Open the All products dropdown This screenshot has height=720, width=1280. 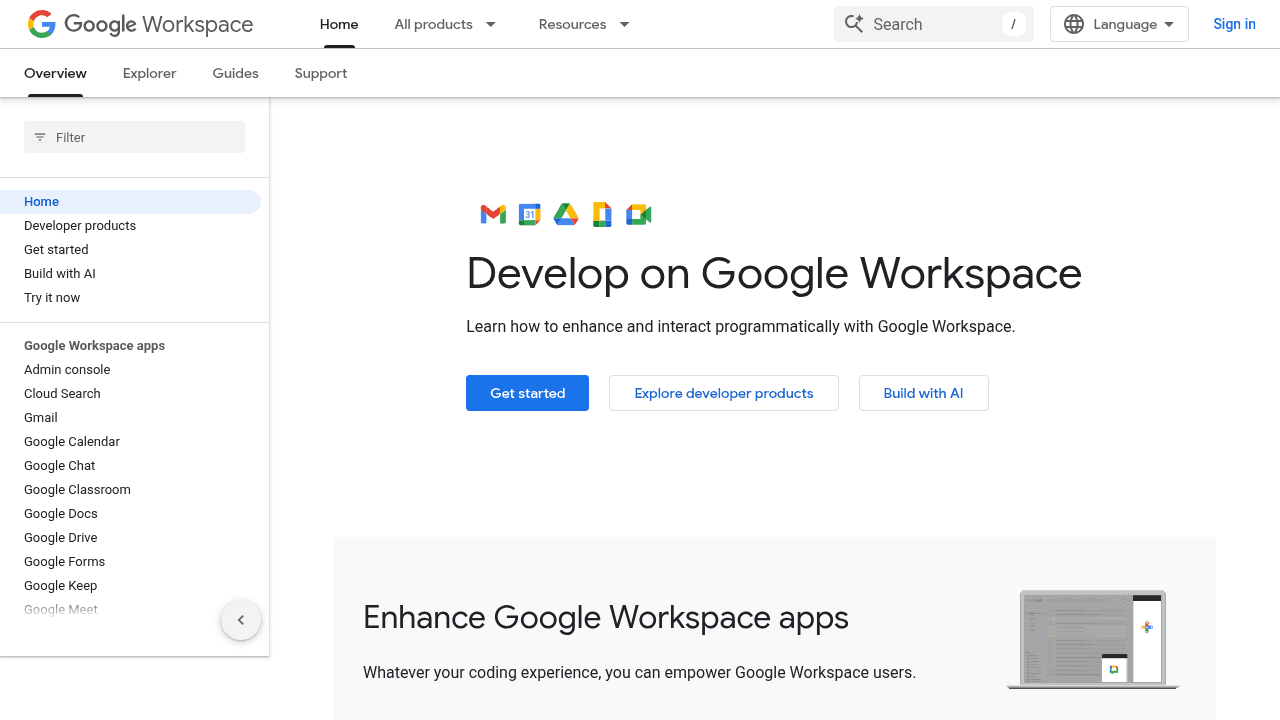(x=445, y=24)
